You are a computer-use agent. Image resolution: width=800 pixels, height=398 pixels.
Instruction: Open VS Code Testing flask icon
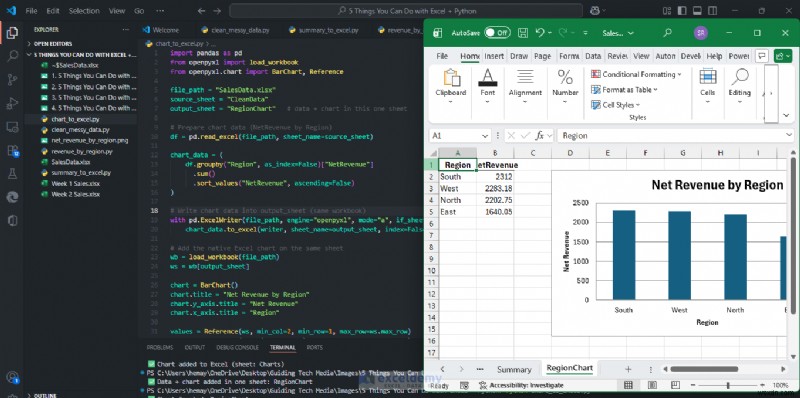click(12, 173)
